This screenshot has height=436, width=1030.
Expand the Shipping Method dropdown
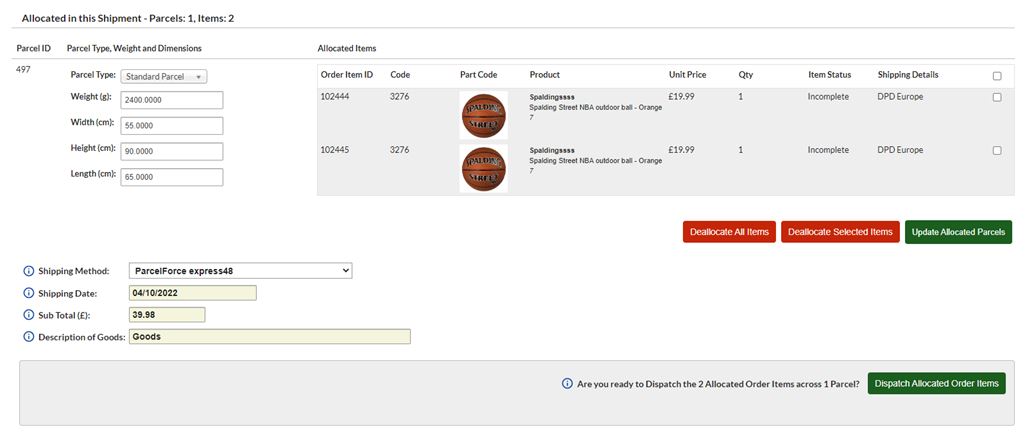pos(240,271)
